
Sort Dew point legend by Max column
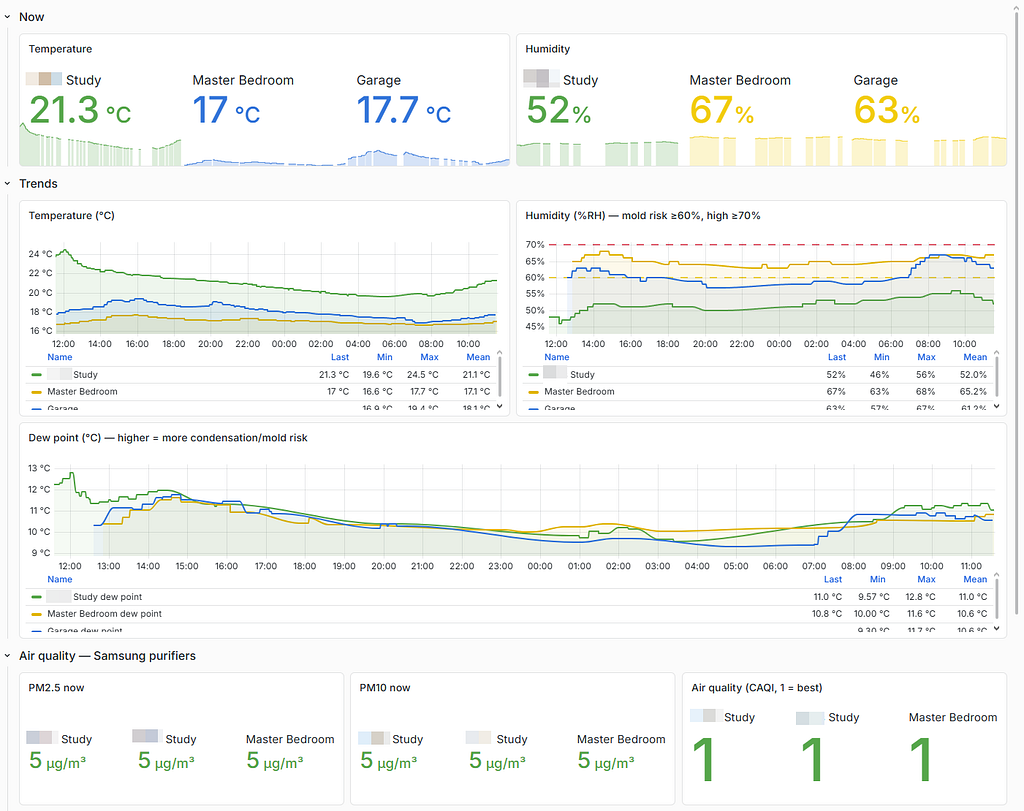pyautogui.click(x=926, y=579)
